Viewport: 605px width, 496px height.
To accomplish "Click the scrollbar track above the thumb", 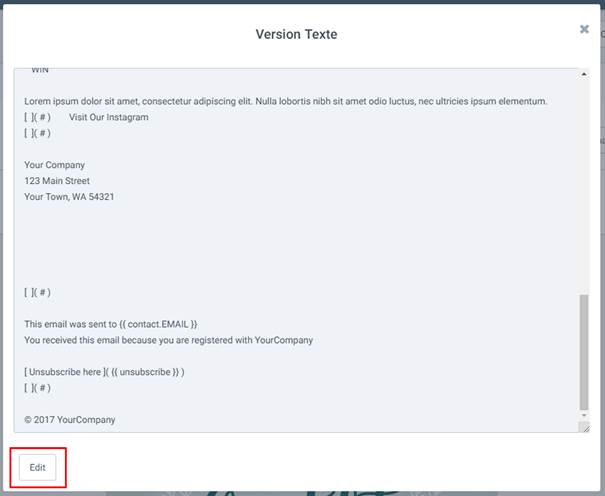I will click(584, 180).
